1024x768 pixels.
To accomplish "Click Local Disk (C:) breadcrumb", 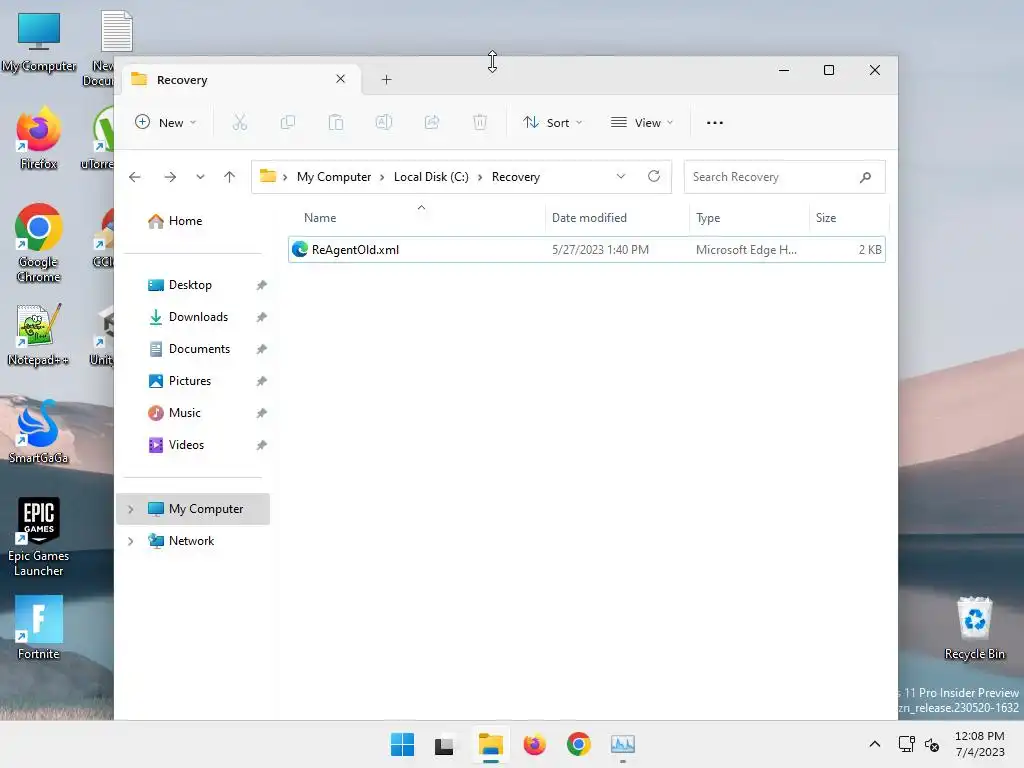I will point(431,177).
